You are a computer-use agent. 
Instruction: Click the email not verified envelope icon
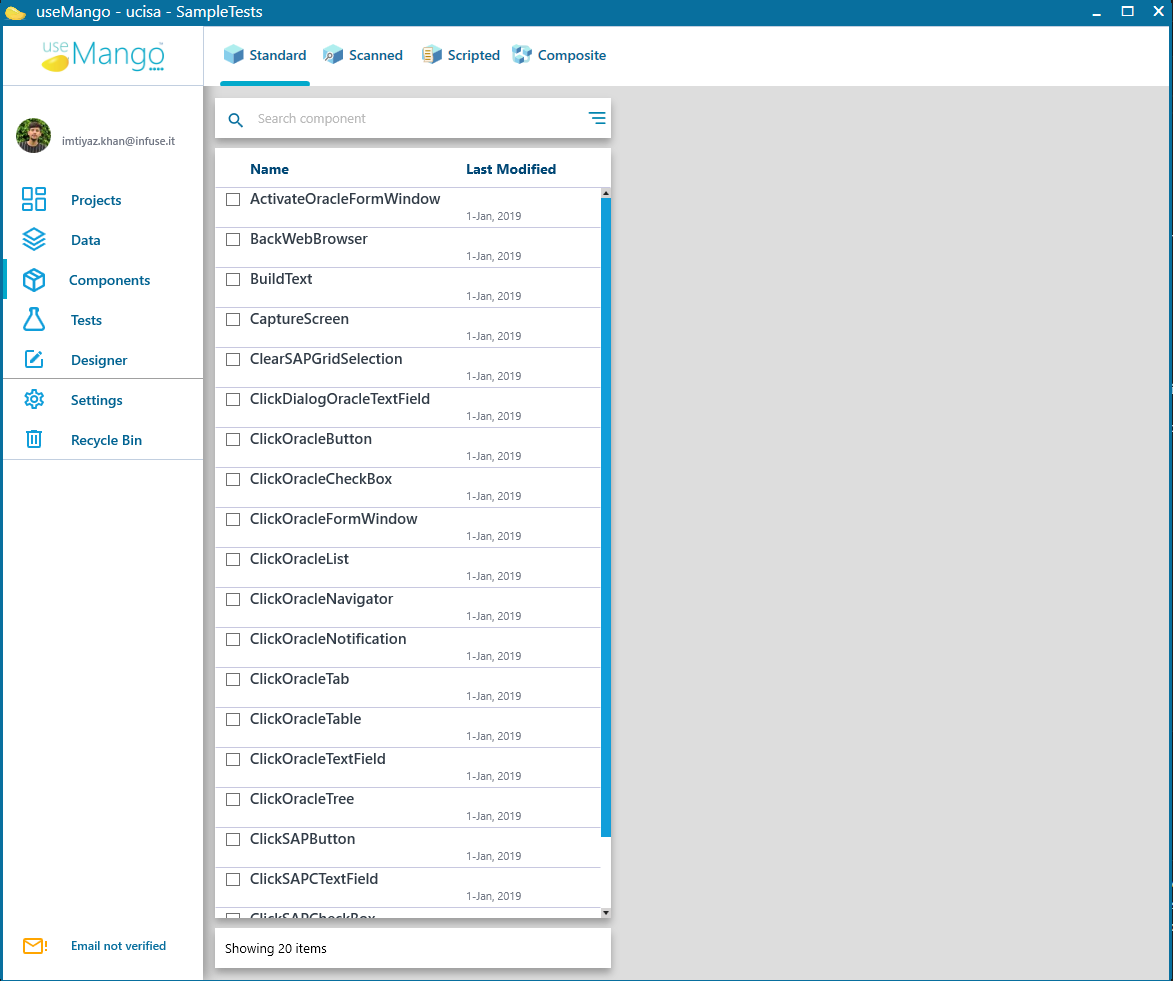34,946
